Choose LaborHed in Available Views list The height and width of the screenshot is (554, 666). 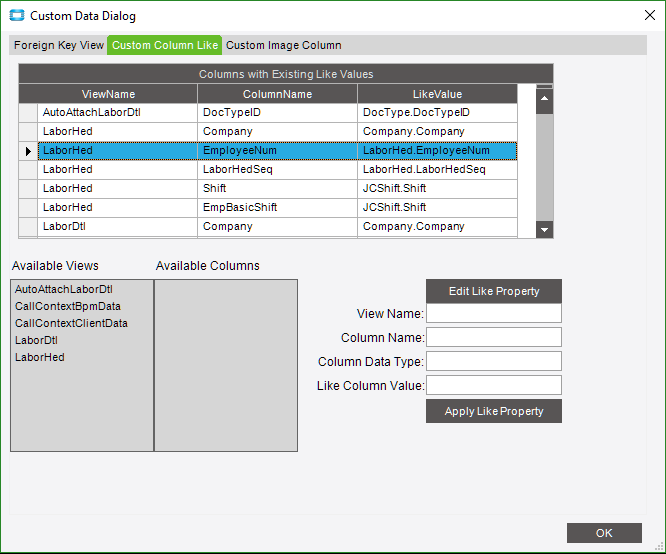(40, 357)
